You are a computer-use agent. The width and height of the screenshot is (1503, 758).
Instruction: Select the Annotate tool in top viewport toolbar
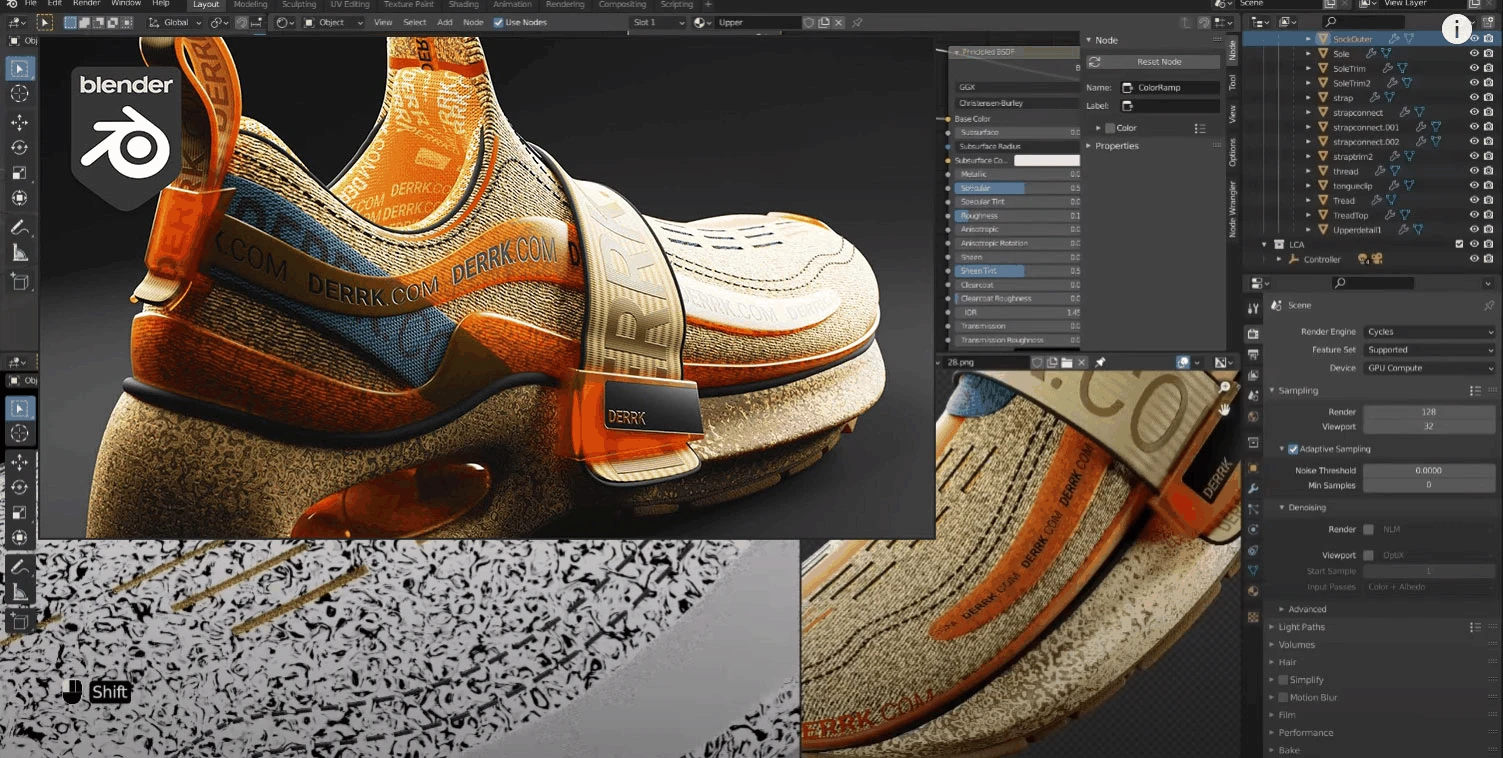point(20,228)
